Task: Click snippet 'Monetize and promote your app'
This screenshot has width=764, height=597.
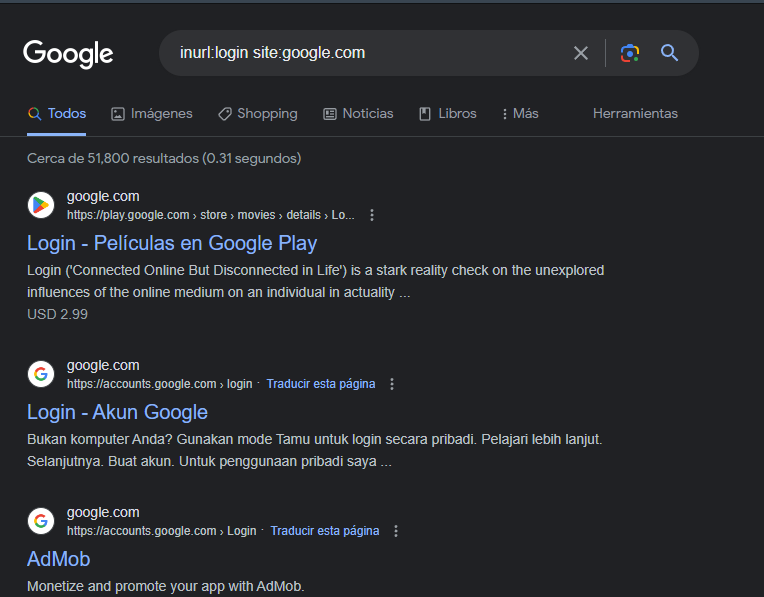Action: coord(166,586)
